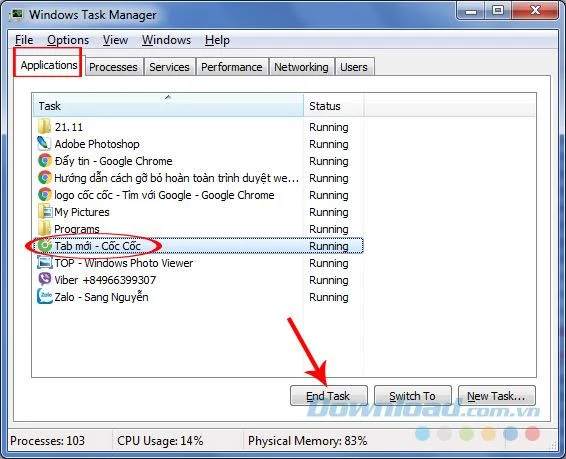Click Processes: 103 in status bar
The height and width of the screenshot is (459, 566).
pos(47,440)
